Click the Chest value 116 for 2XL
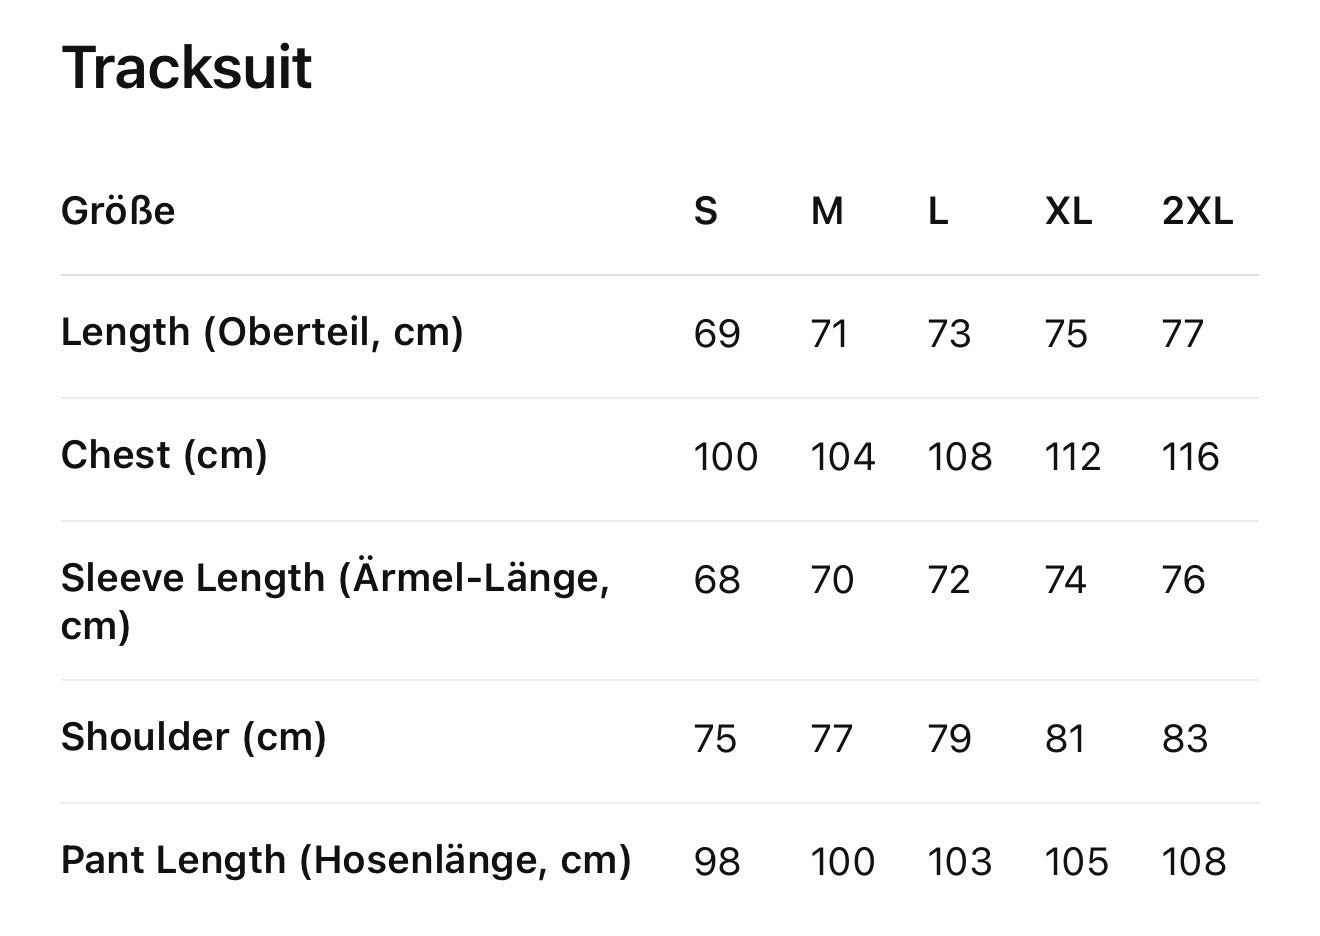Viewport: 1320px width, 936px height. point(1191,457)
